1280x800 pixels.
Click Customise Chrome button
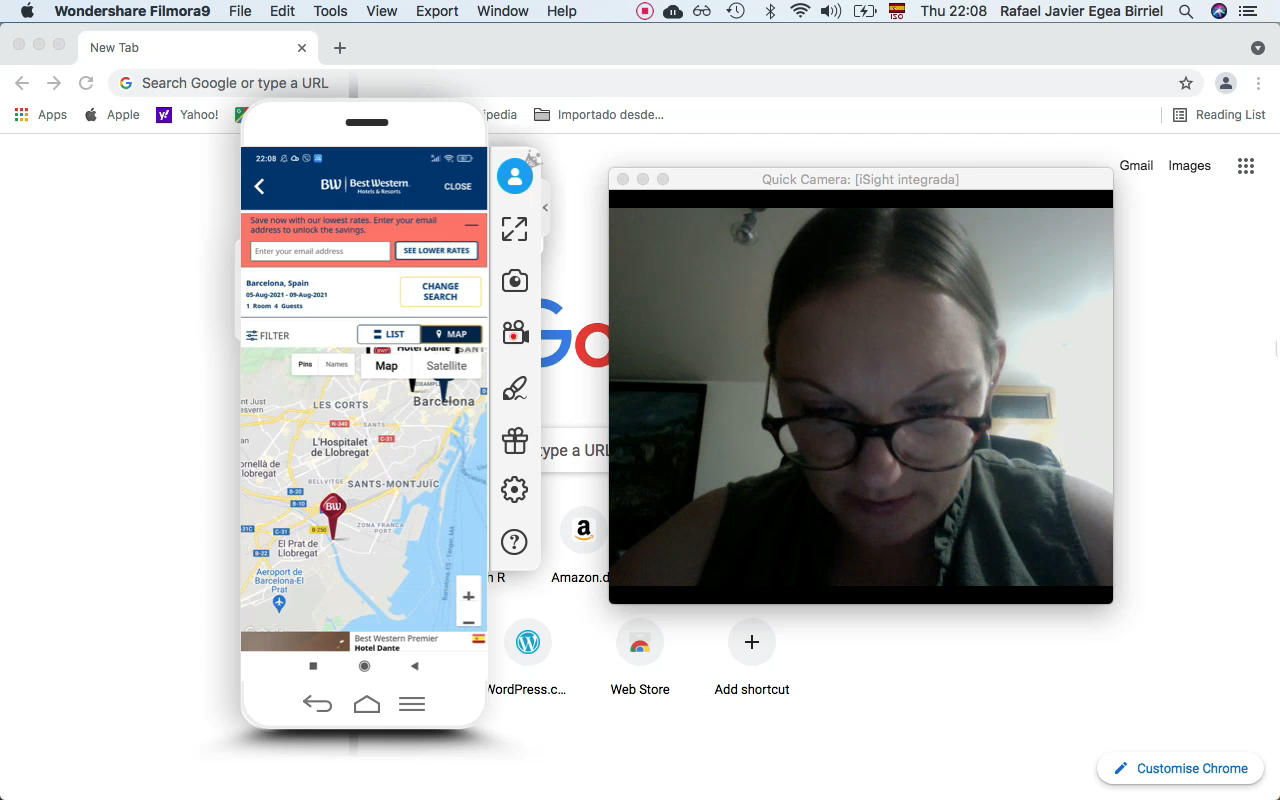coord(1181,768)
